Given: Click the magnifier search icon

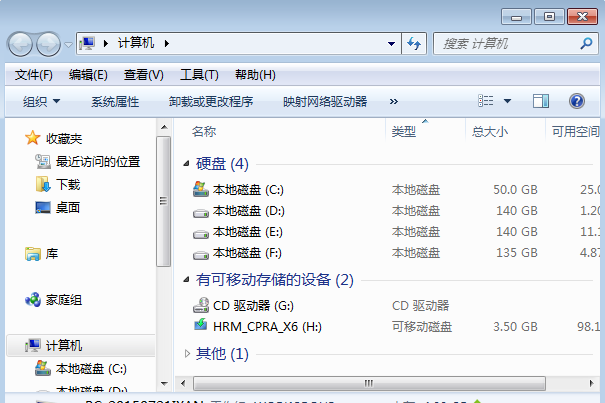Looking at the screenshot, I should coord(586,43).
